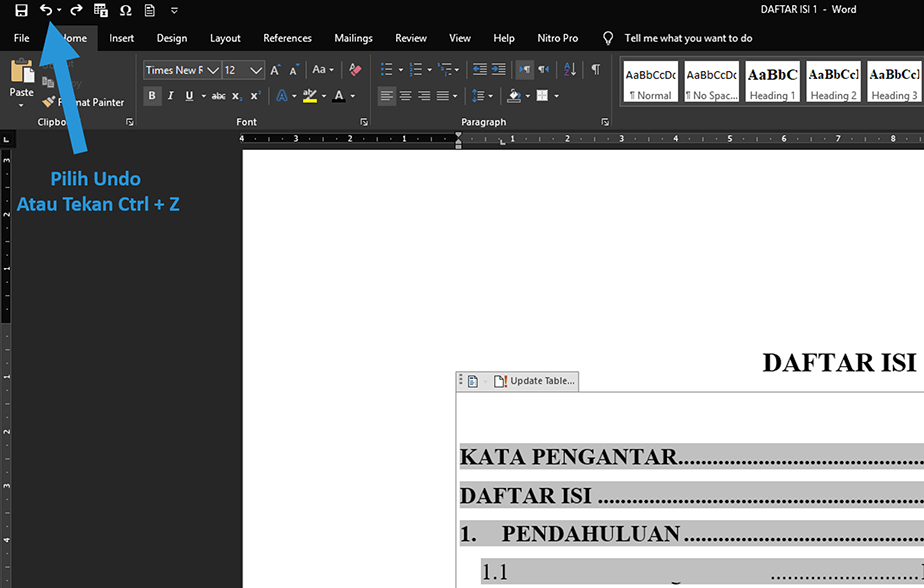Screen dimensions: 924x588
Task: Apply Borders with the grid icon
Action: pyautogui.click(x=542, y=95)
